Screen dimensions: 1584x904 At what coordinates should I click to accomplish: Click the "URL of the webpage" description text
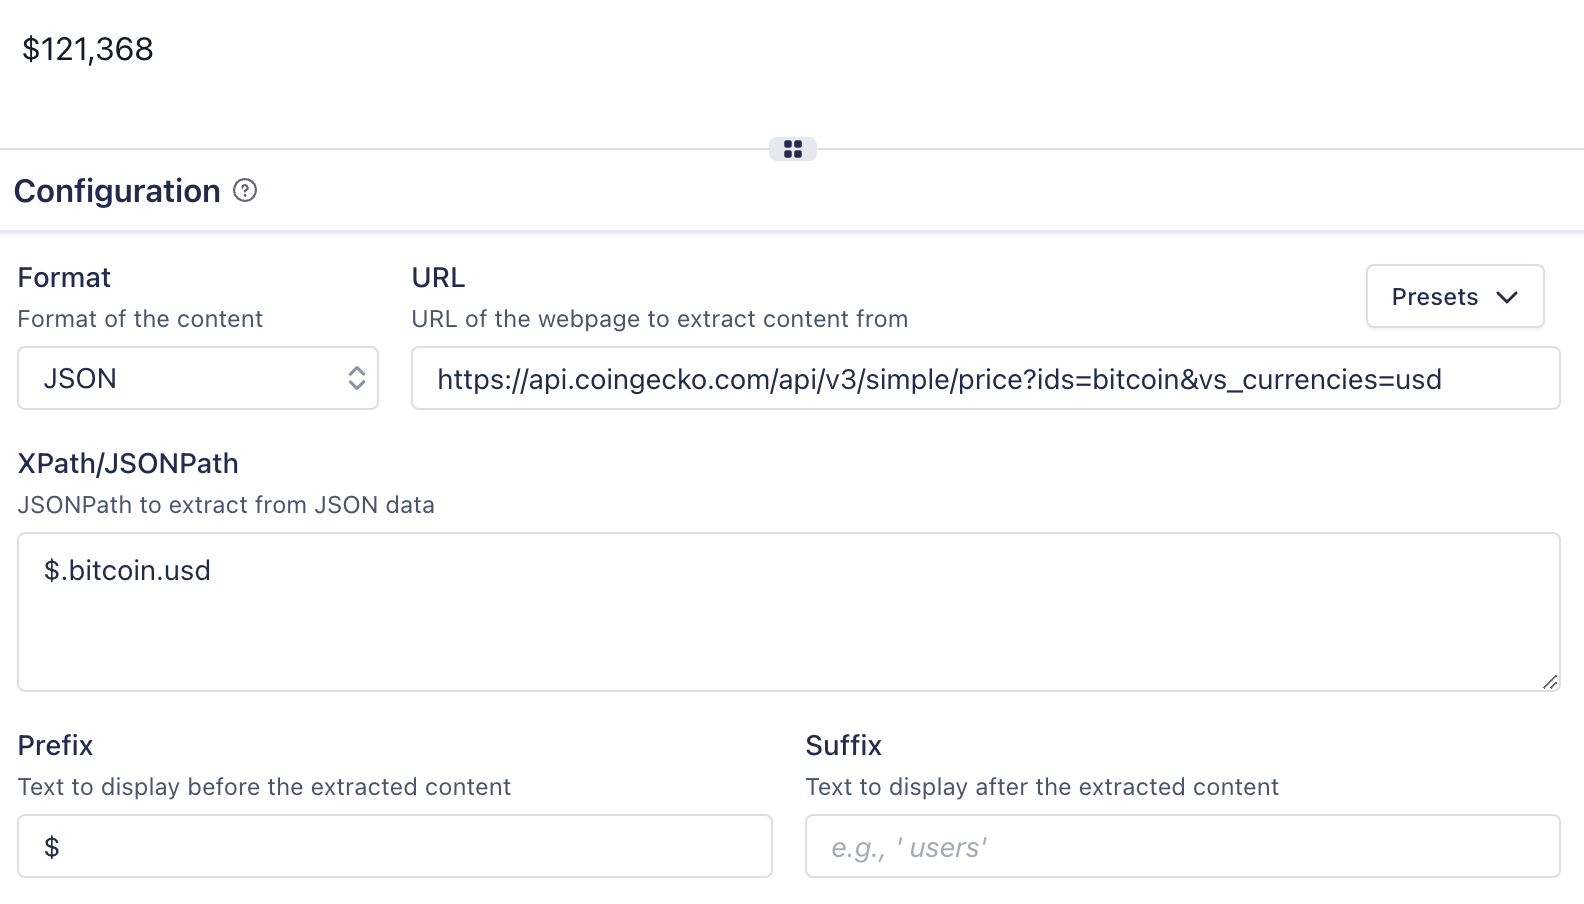659,319
